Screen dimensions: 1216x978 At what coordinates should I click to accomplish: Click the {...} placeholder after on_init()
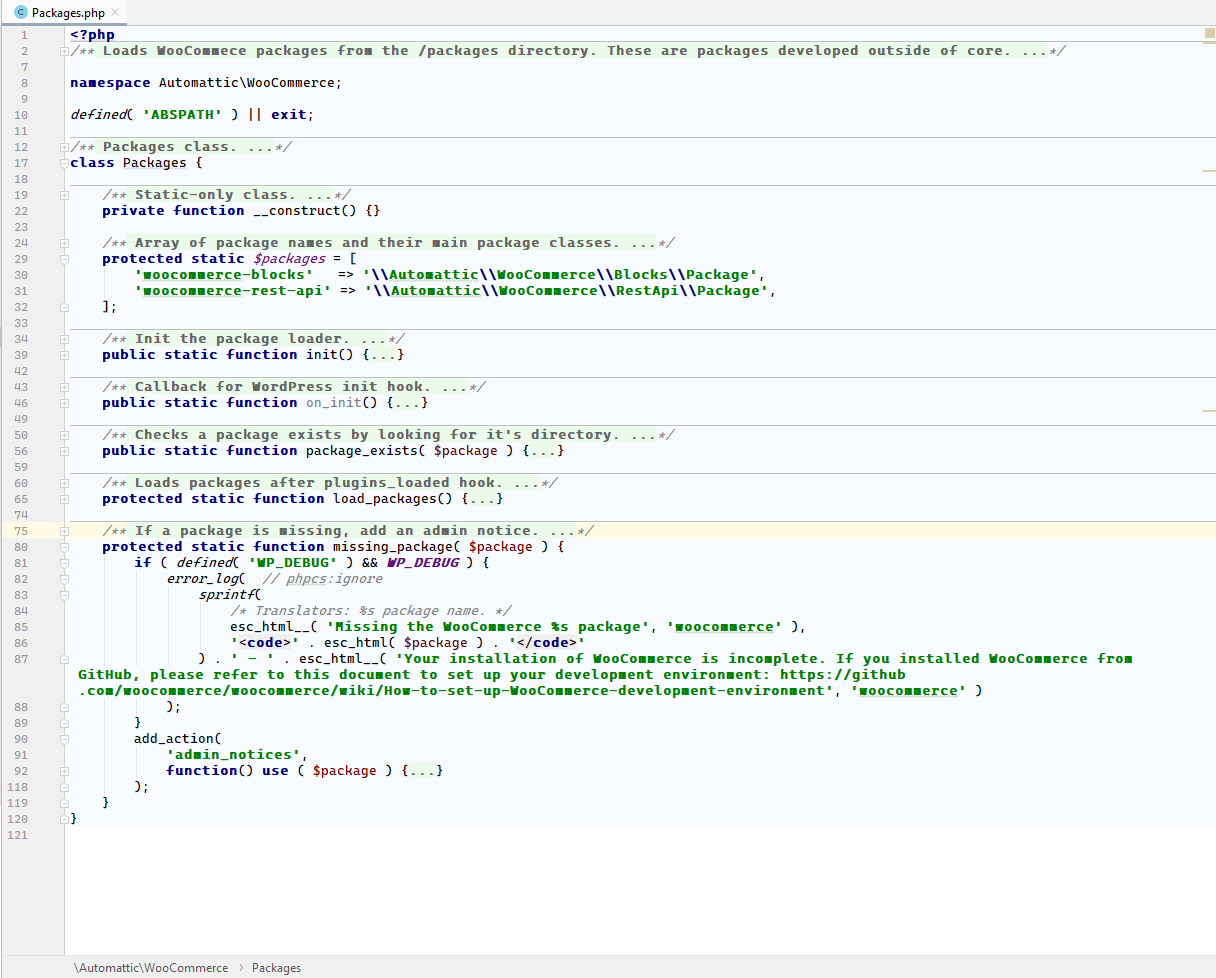tap(408, 403)
